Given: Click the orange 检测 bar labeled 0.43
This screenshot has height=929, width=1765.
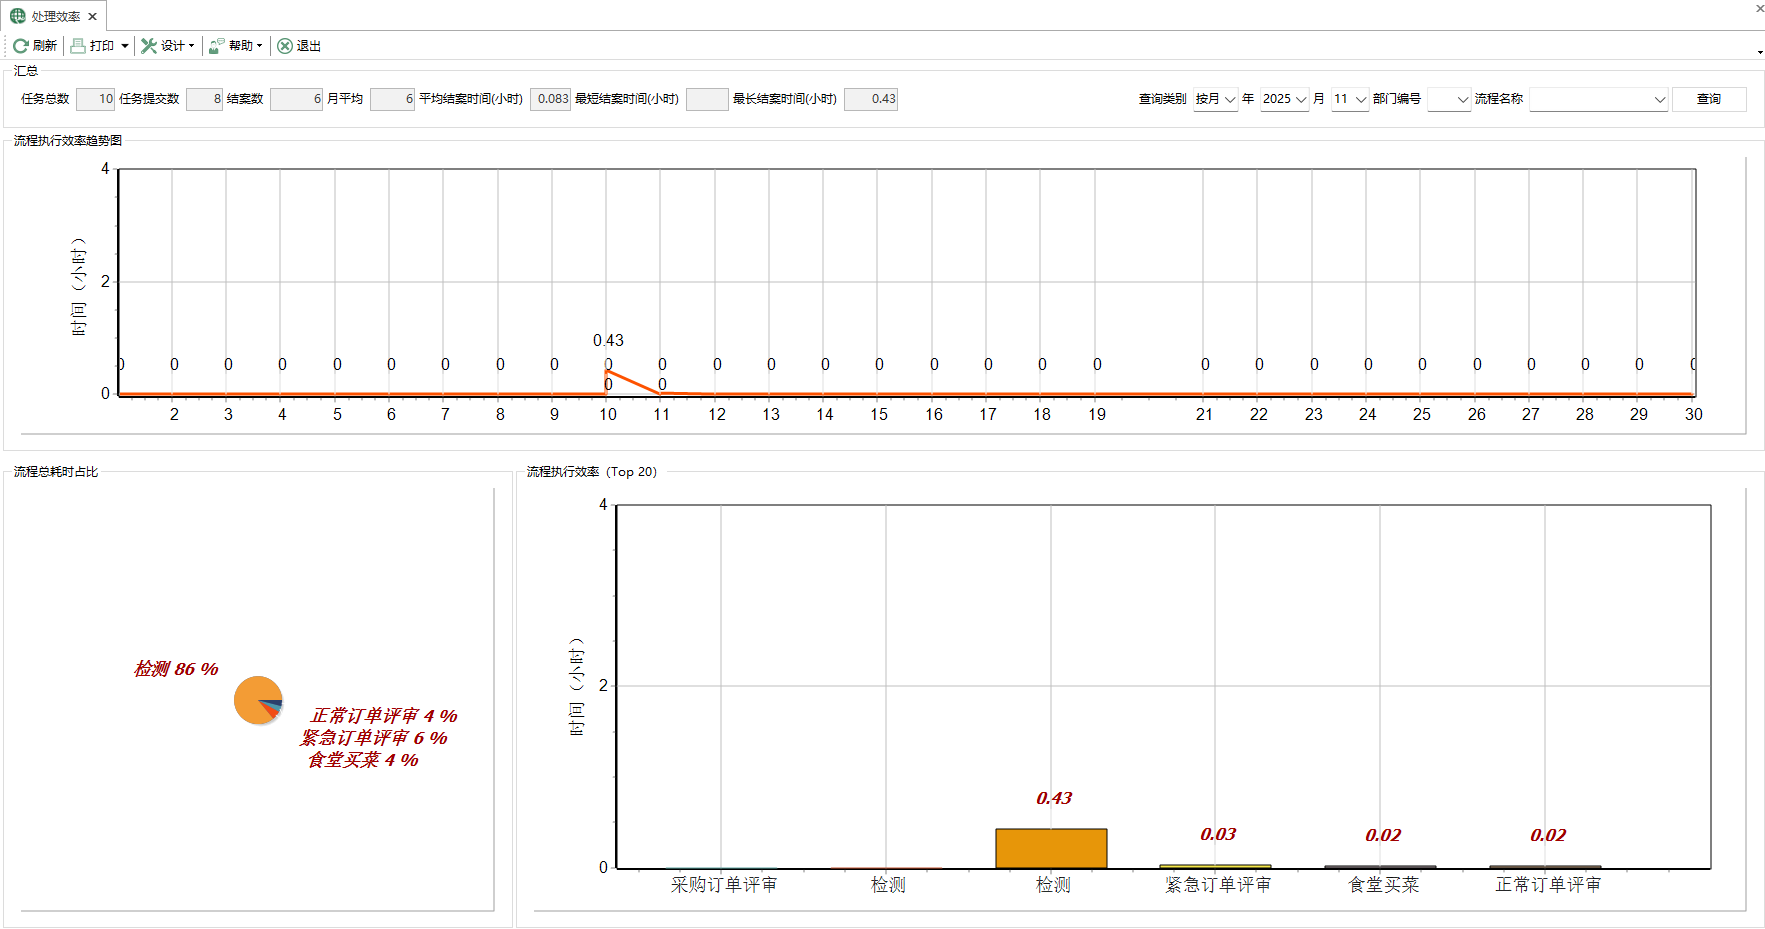Looking at the screenshot, I should point(1051,848).
